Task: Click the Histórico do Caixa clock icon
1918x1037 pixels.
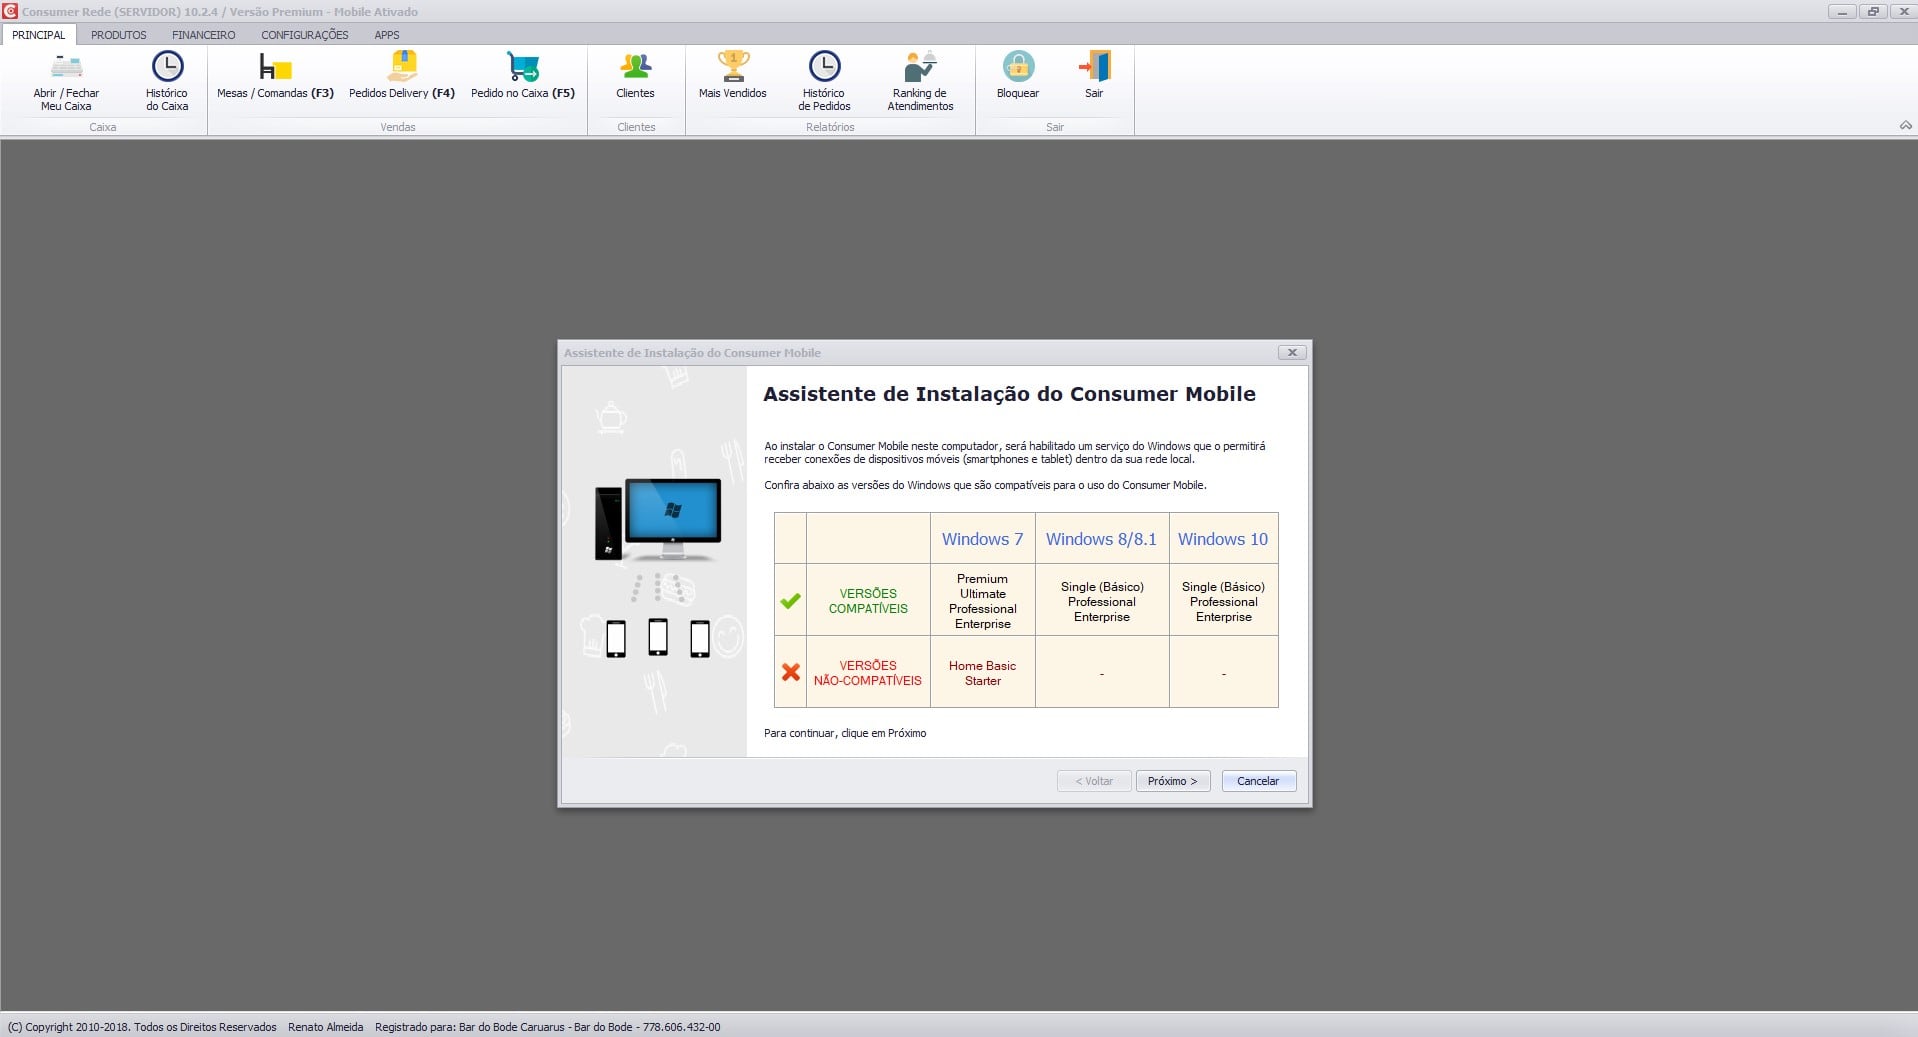Action: tap(167, 68)
